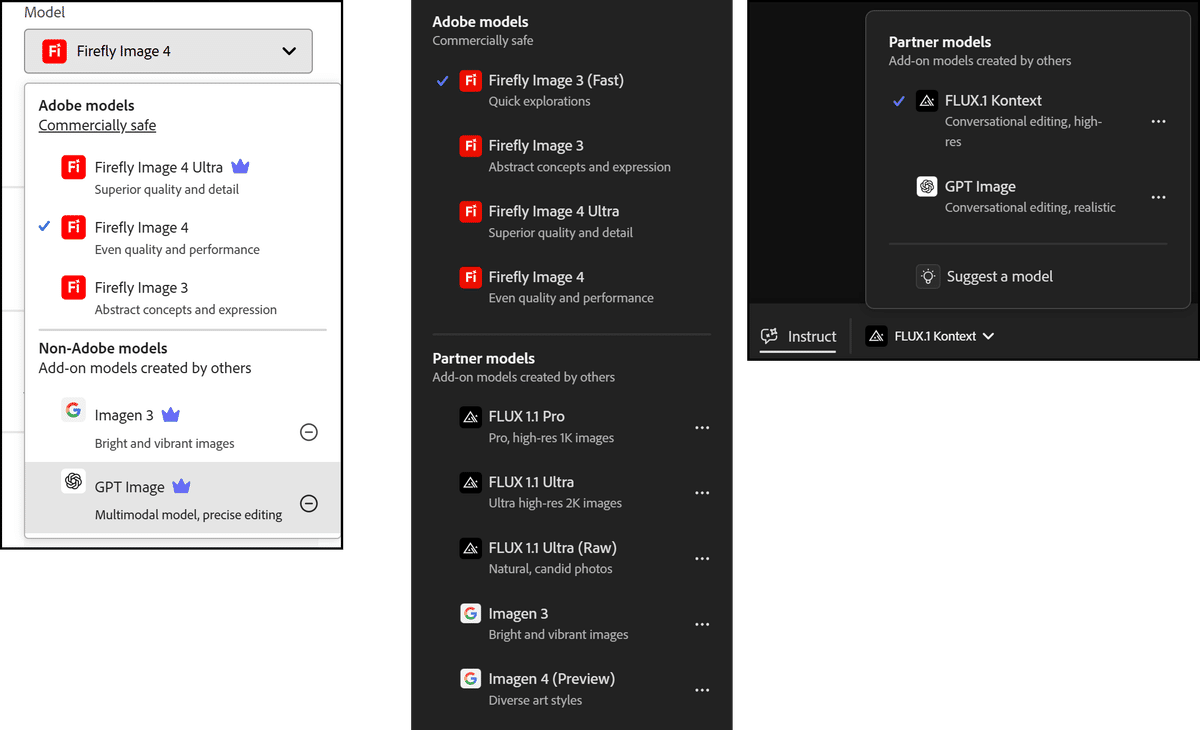Click the checkmark beside FLUX.1 Kontext
This screenshot has height=730, width=1200.
coord(898,101)
